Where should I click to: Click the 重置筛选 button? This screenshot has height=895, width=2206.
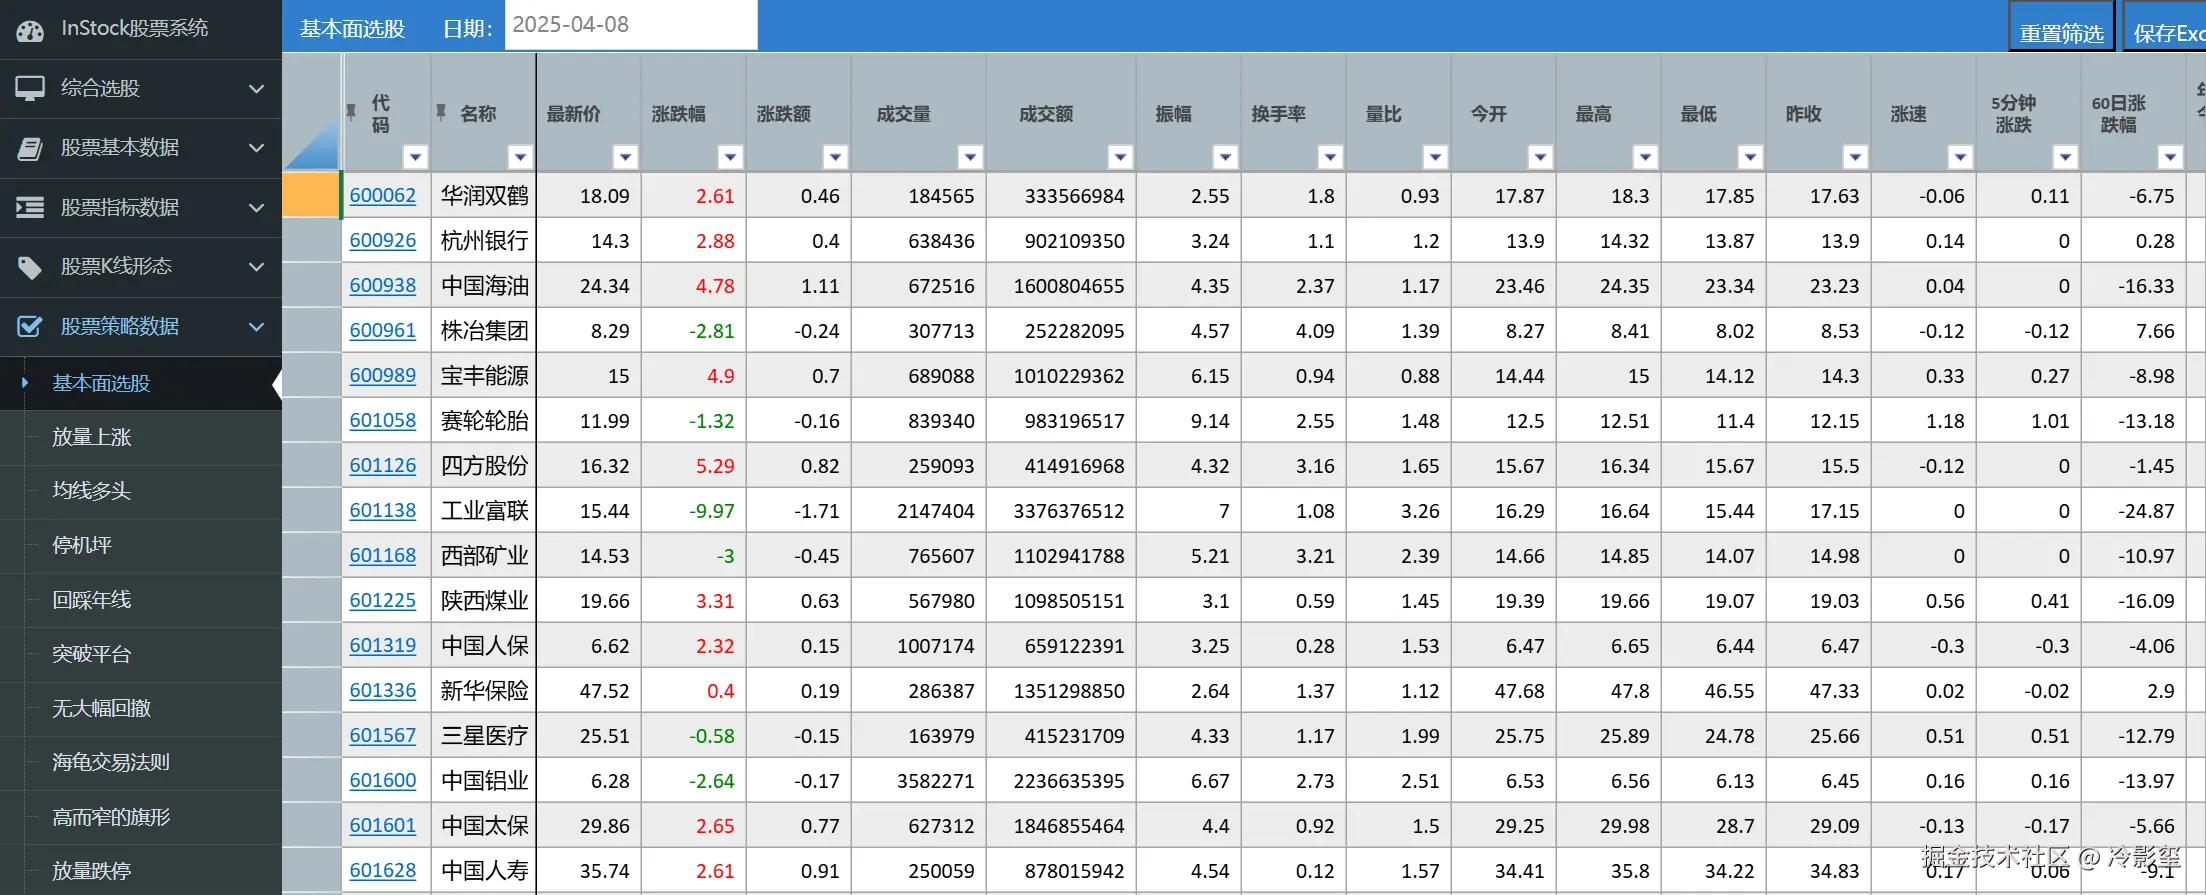tap(2062, 27)
